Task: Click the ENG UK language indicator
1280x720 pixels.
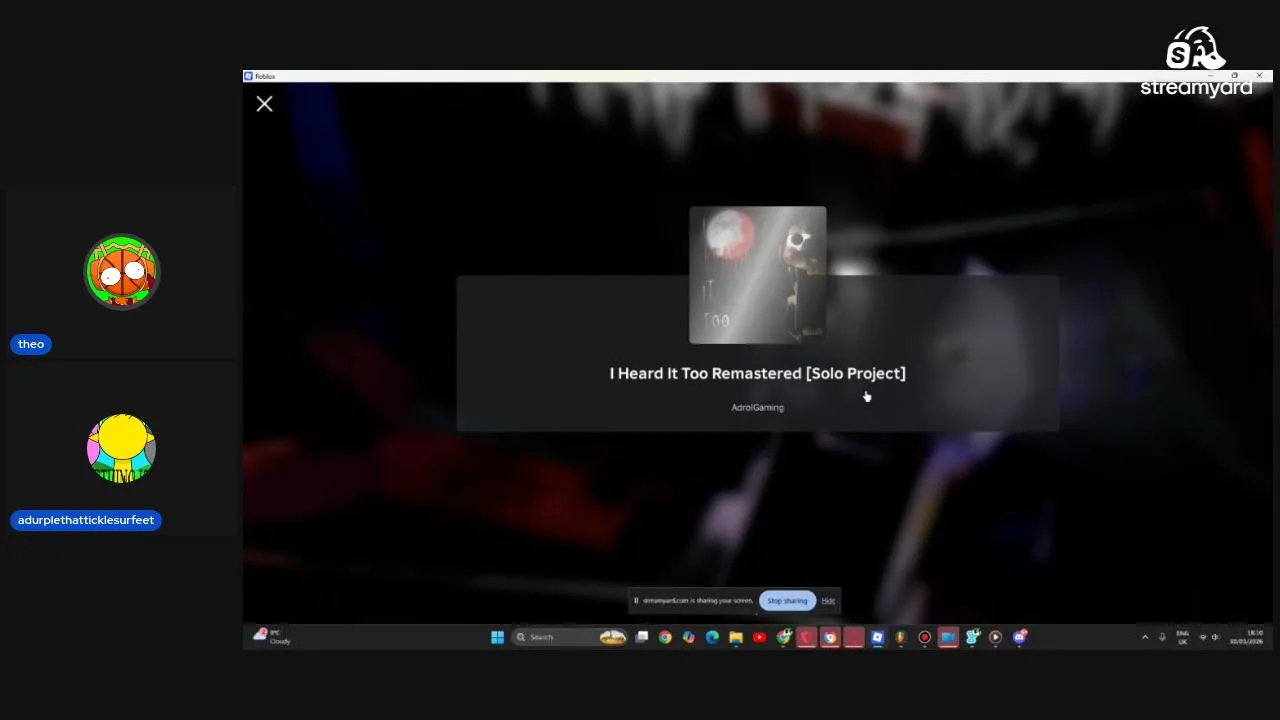Action: (1183, 637)
